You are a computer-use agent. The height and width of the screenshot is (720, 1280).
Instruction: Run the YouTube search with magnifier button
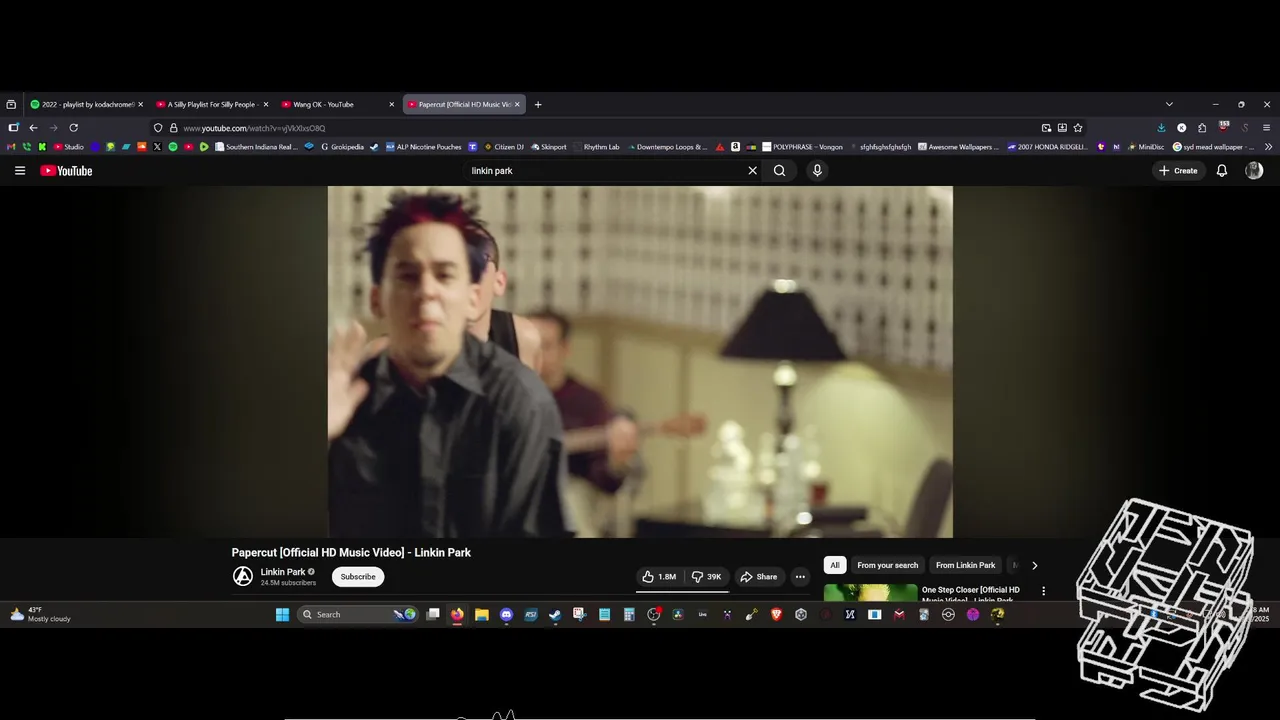pos(780,171)
